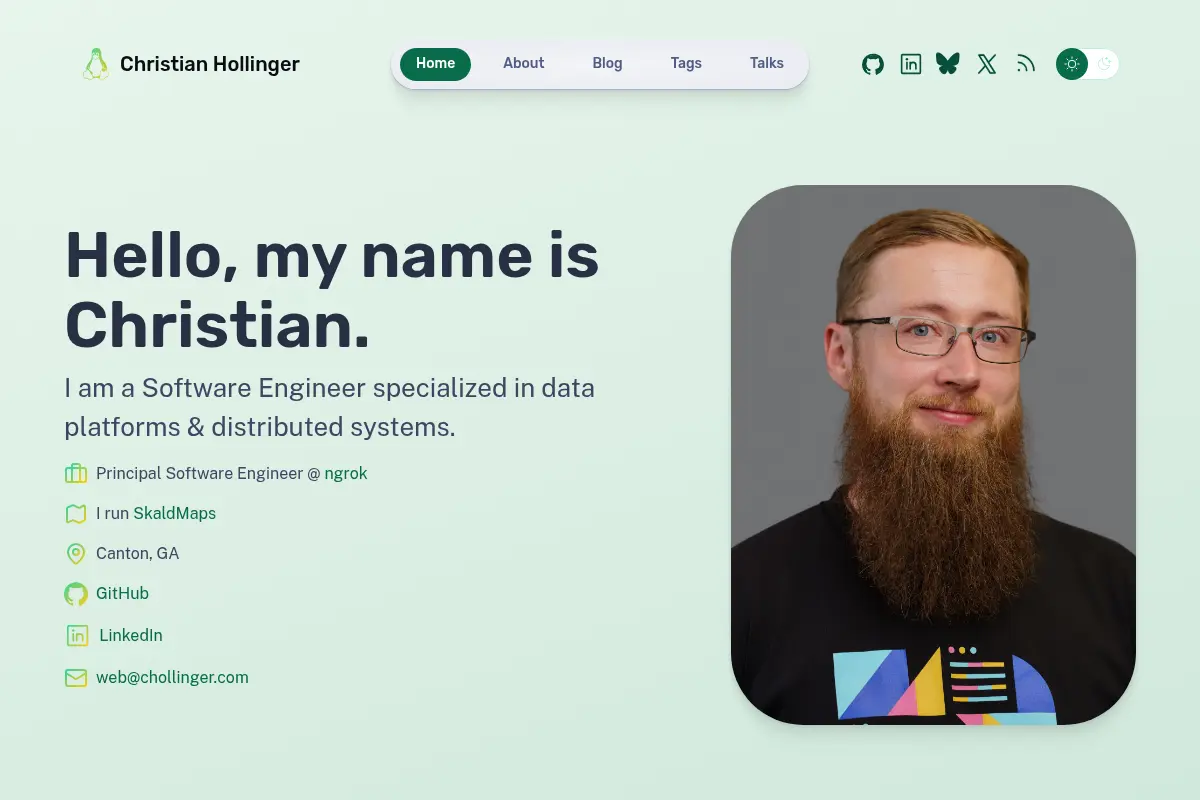Click the envelope email icon
Viewport: 1200px width, 800px height.
pyautogui.click(x=76, y=678)
